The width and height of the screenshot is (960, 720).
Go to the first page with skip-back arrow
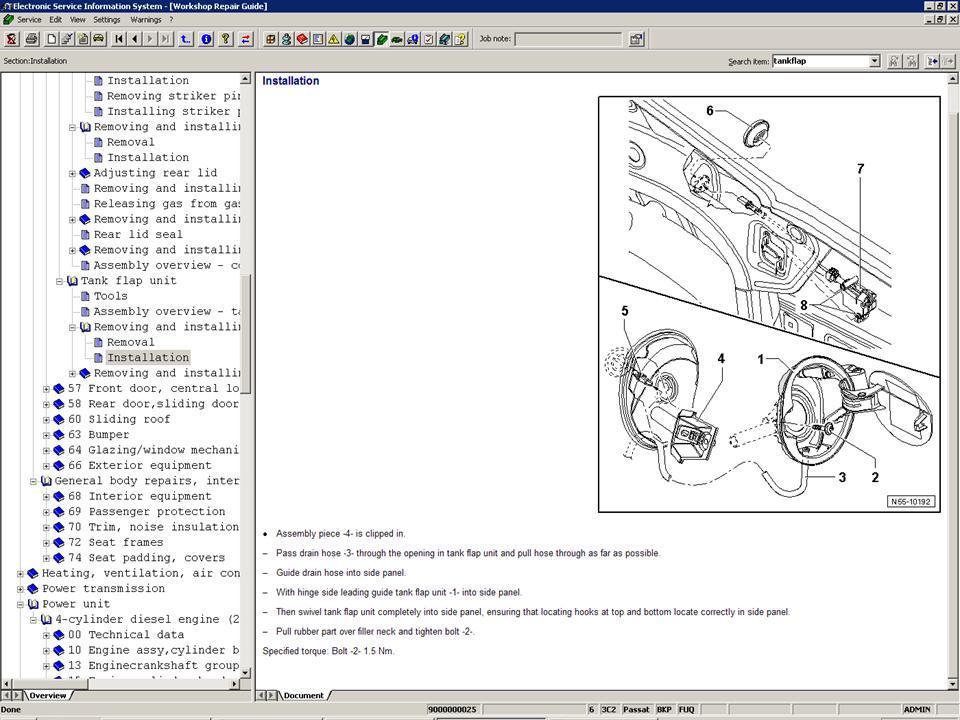(x=119, y=39)
